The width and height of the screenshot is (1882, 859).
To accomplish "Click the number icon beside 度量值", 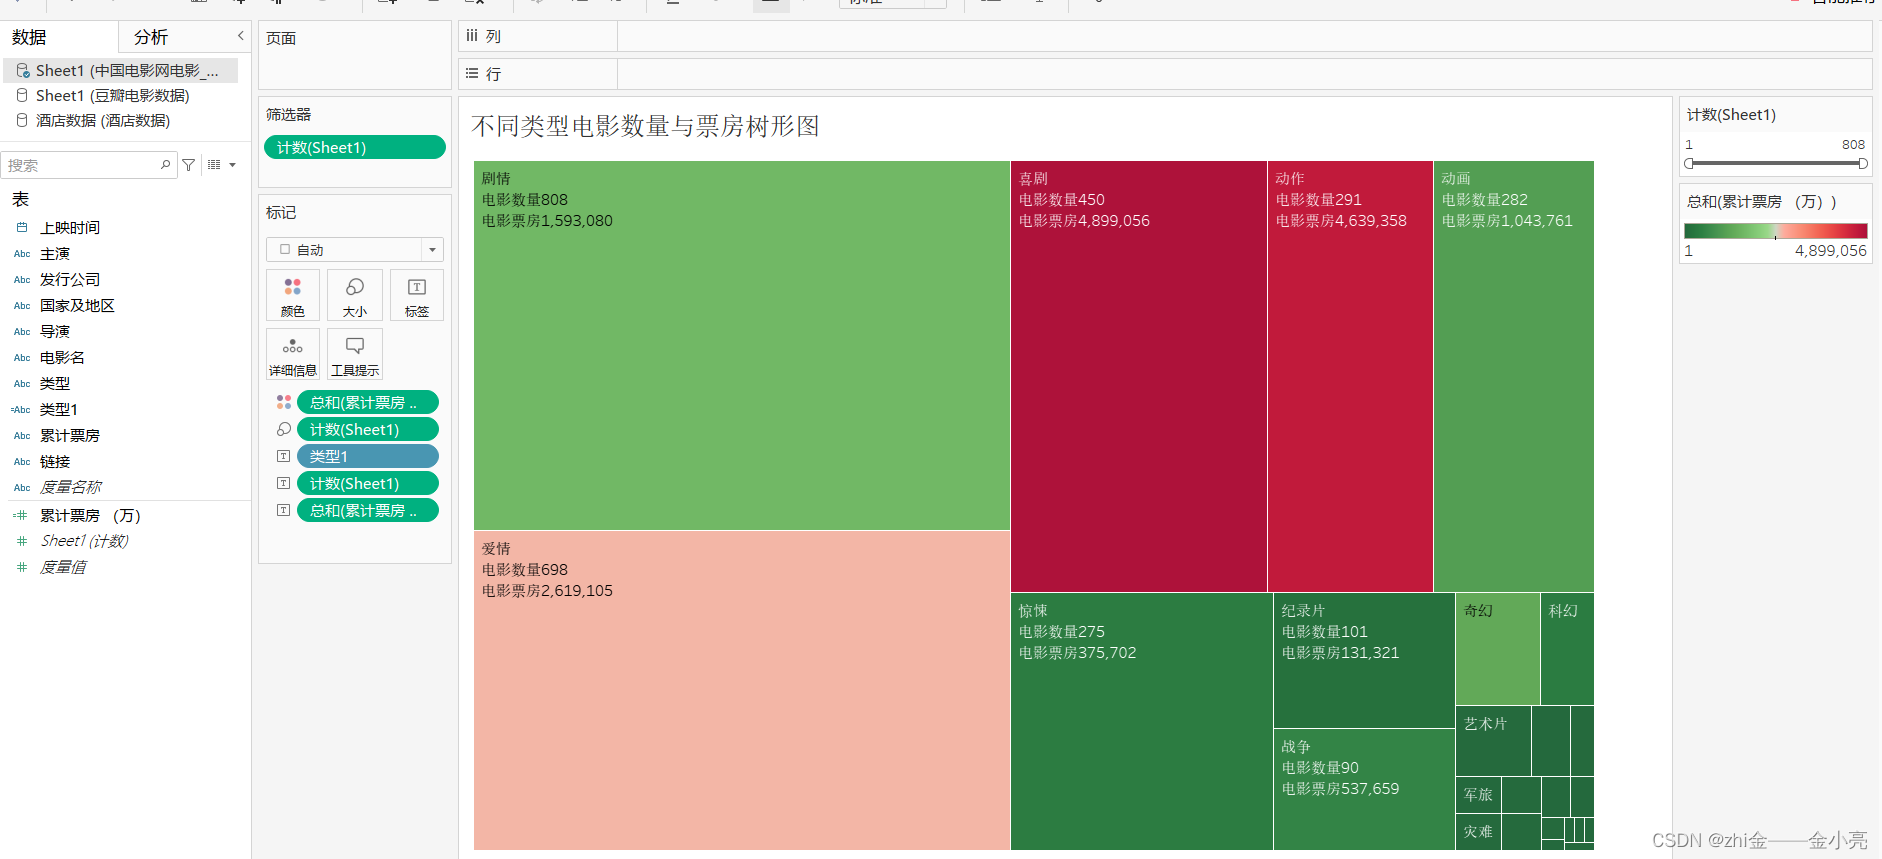I will [22, 567].
